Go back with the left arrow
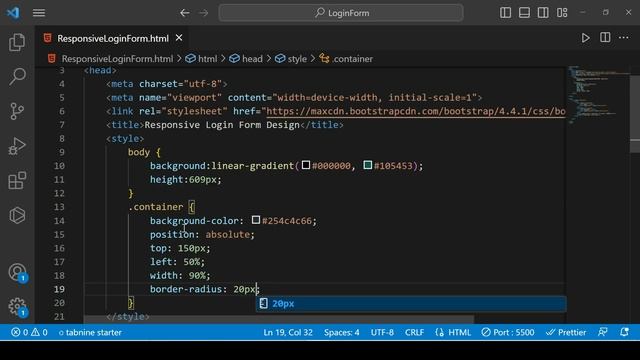This screenshot has height=360, width=640. point(184,13)
